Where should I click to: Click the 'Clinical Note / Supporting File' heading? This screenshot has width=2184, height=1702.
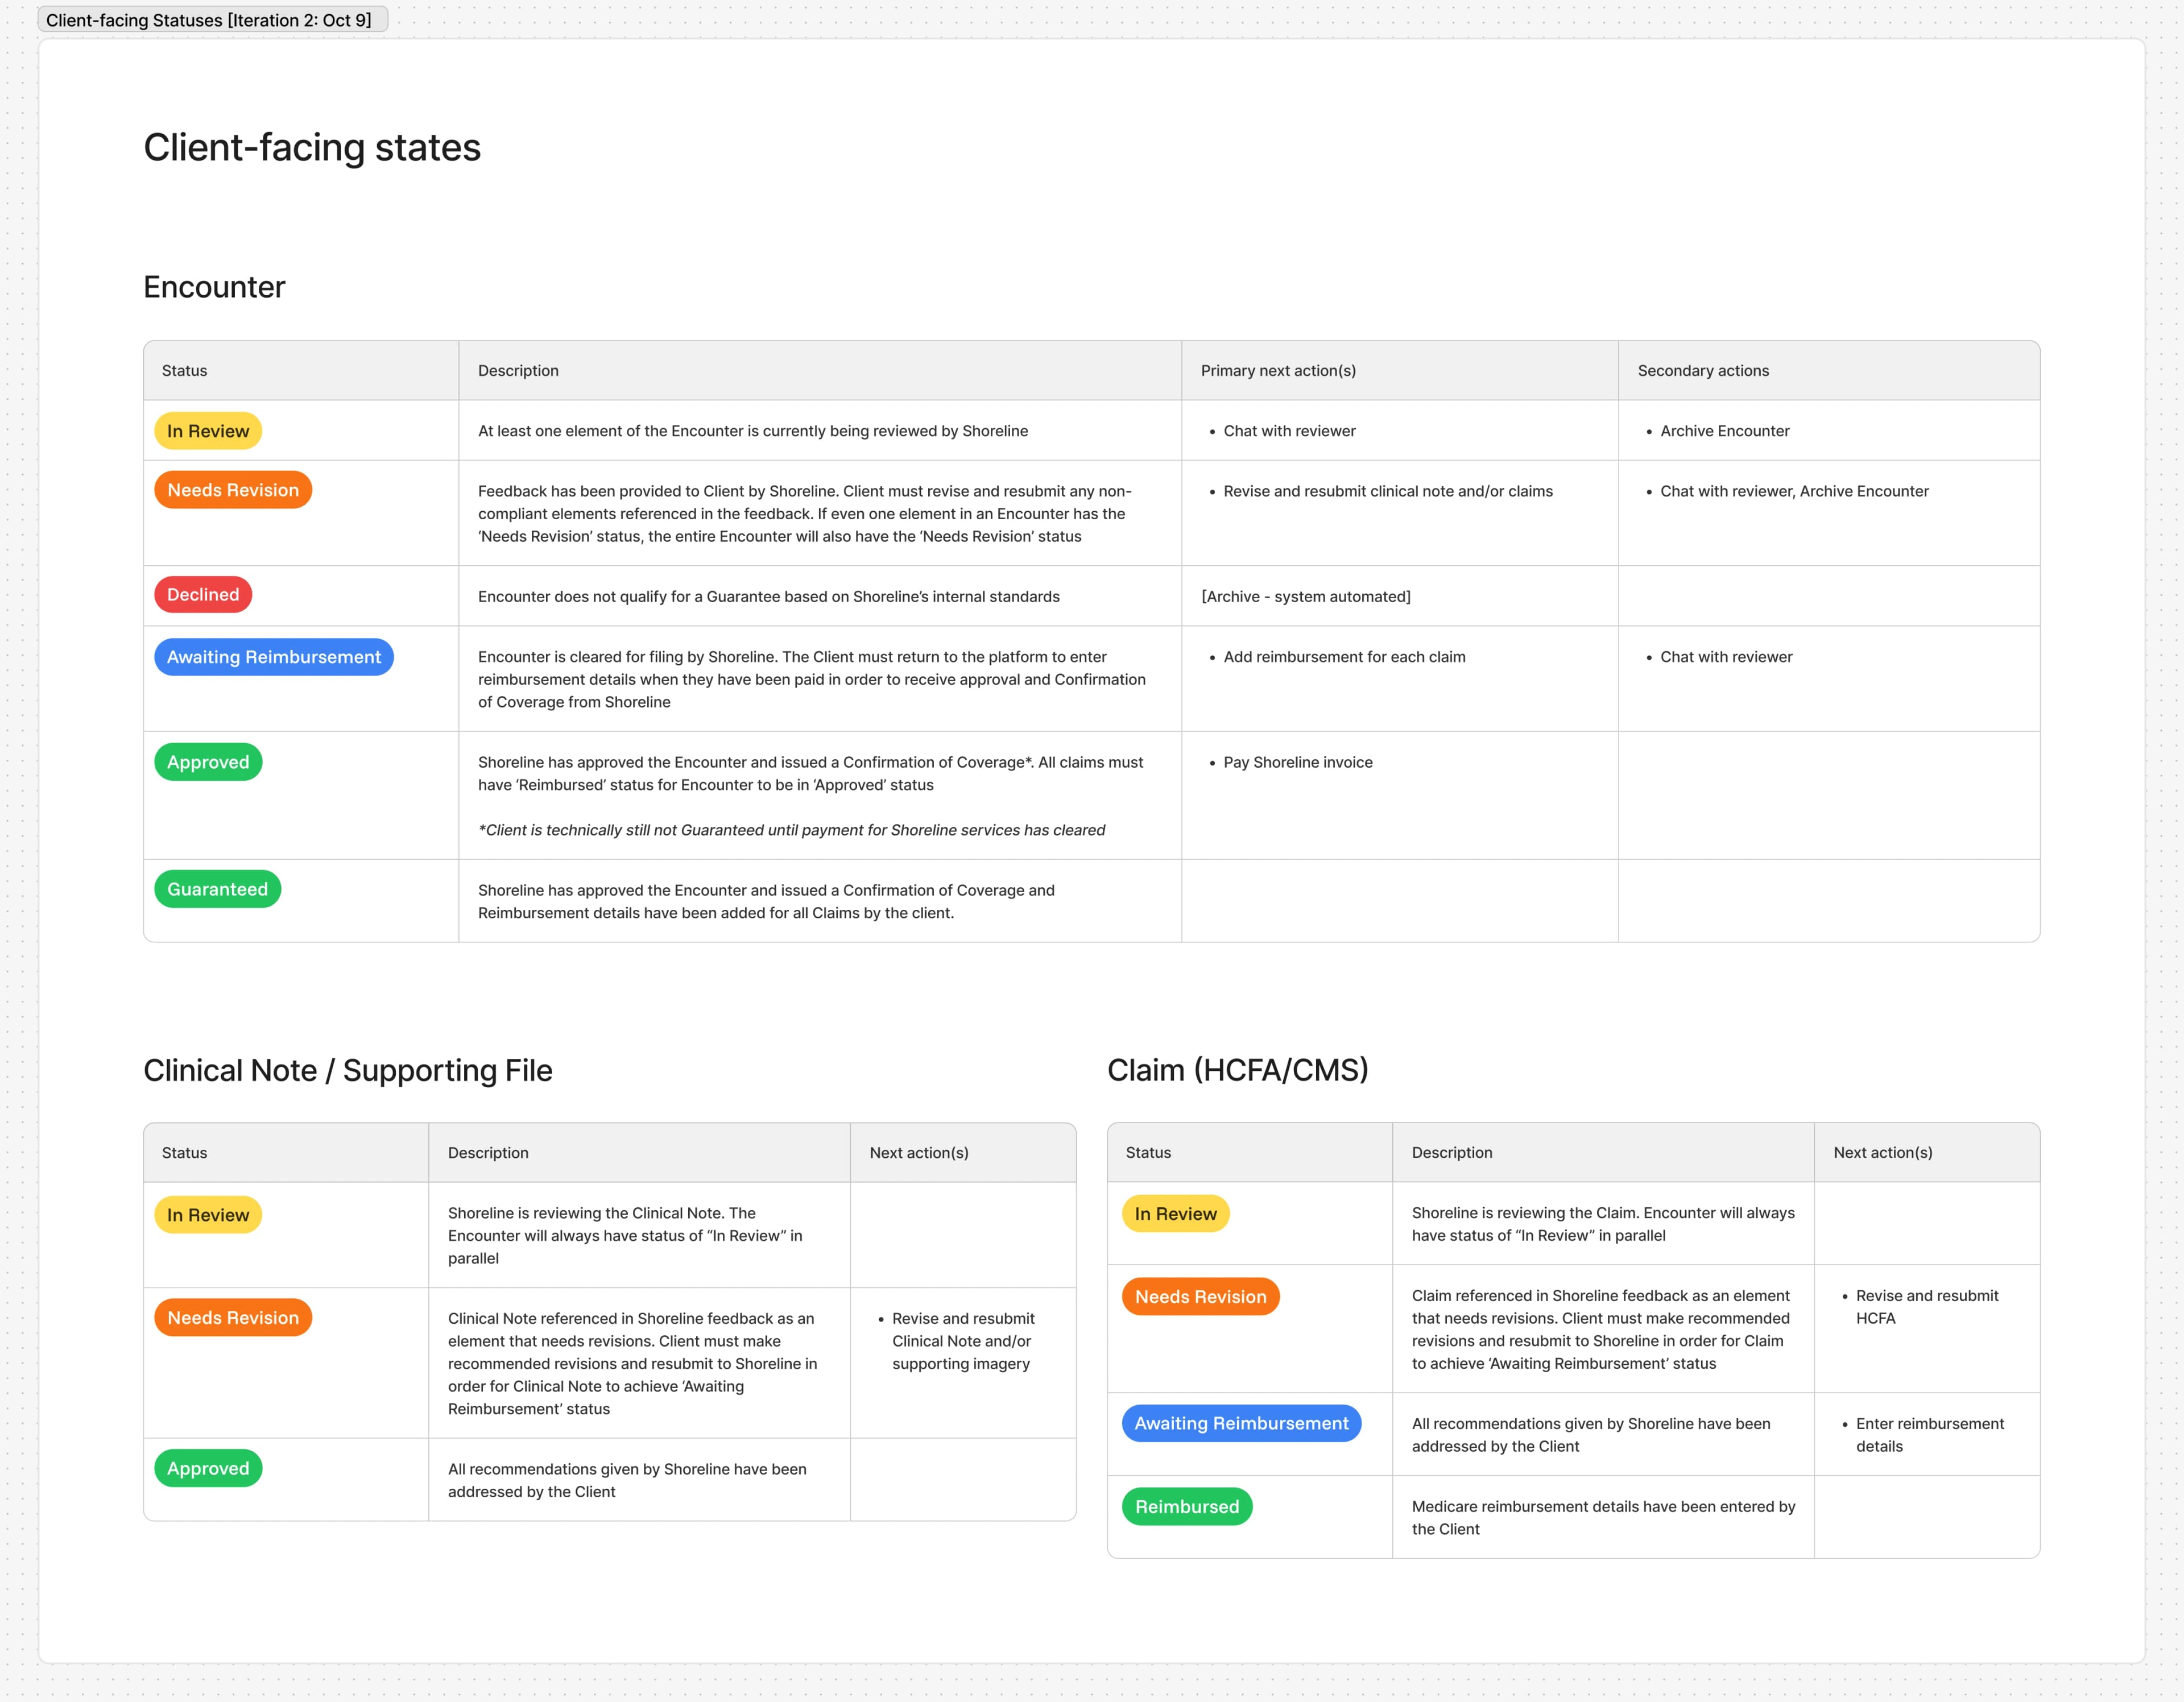[x=347, y=1070]
